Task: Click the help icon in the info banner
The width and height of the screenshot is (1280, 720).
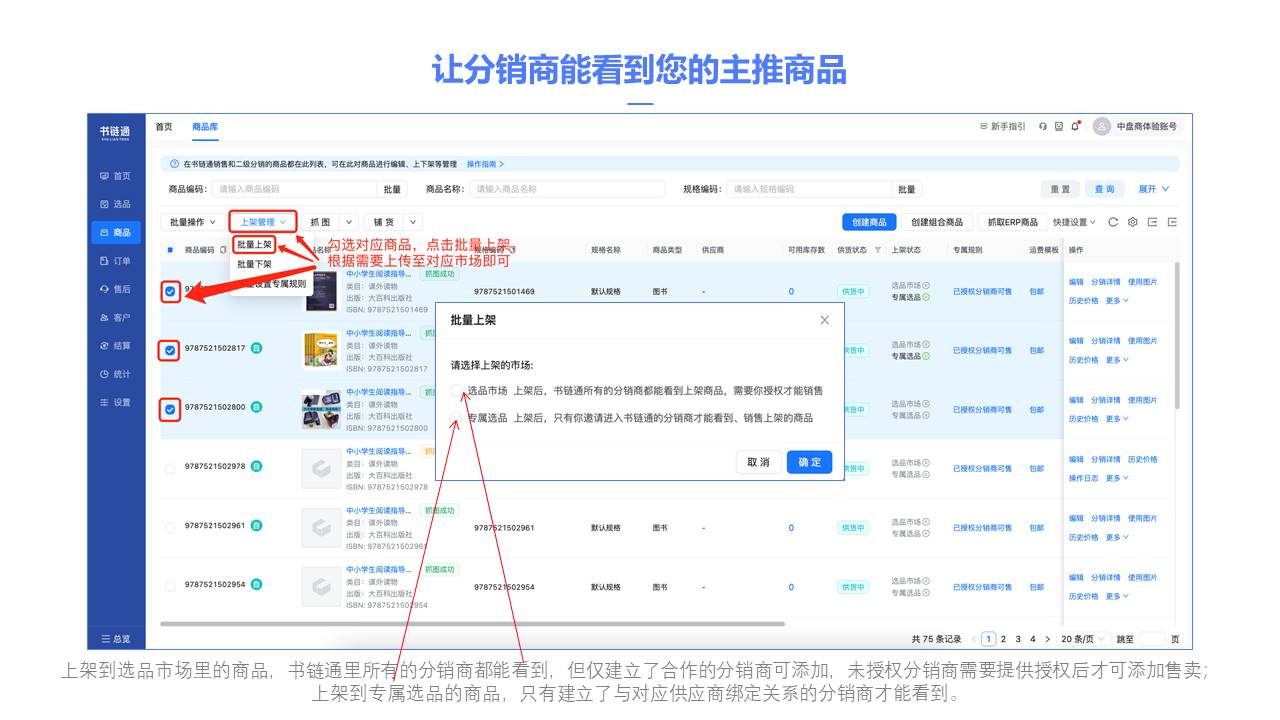Action: 174,164
